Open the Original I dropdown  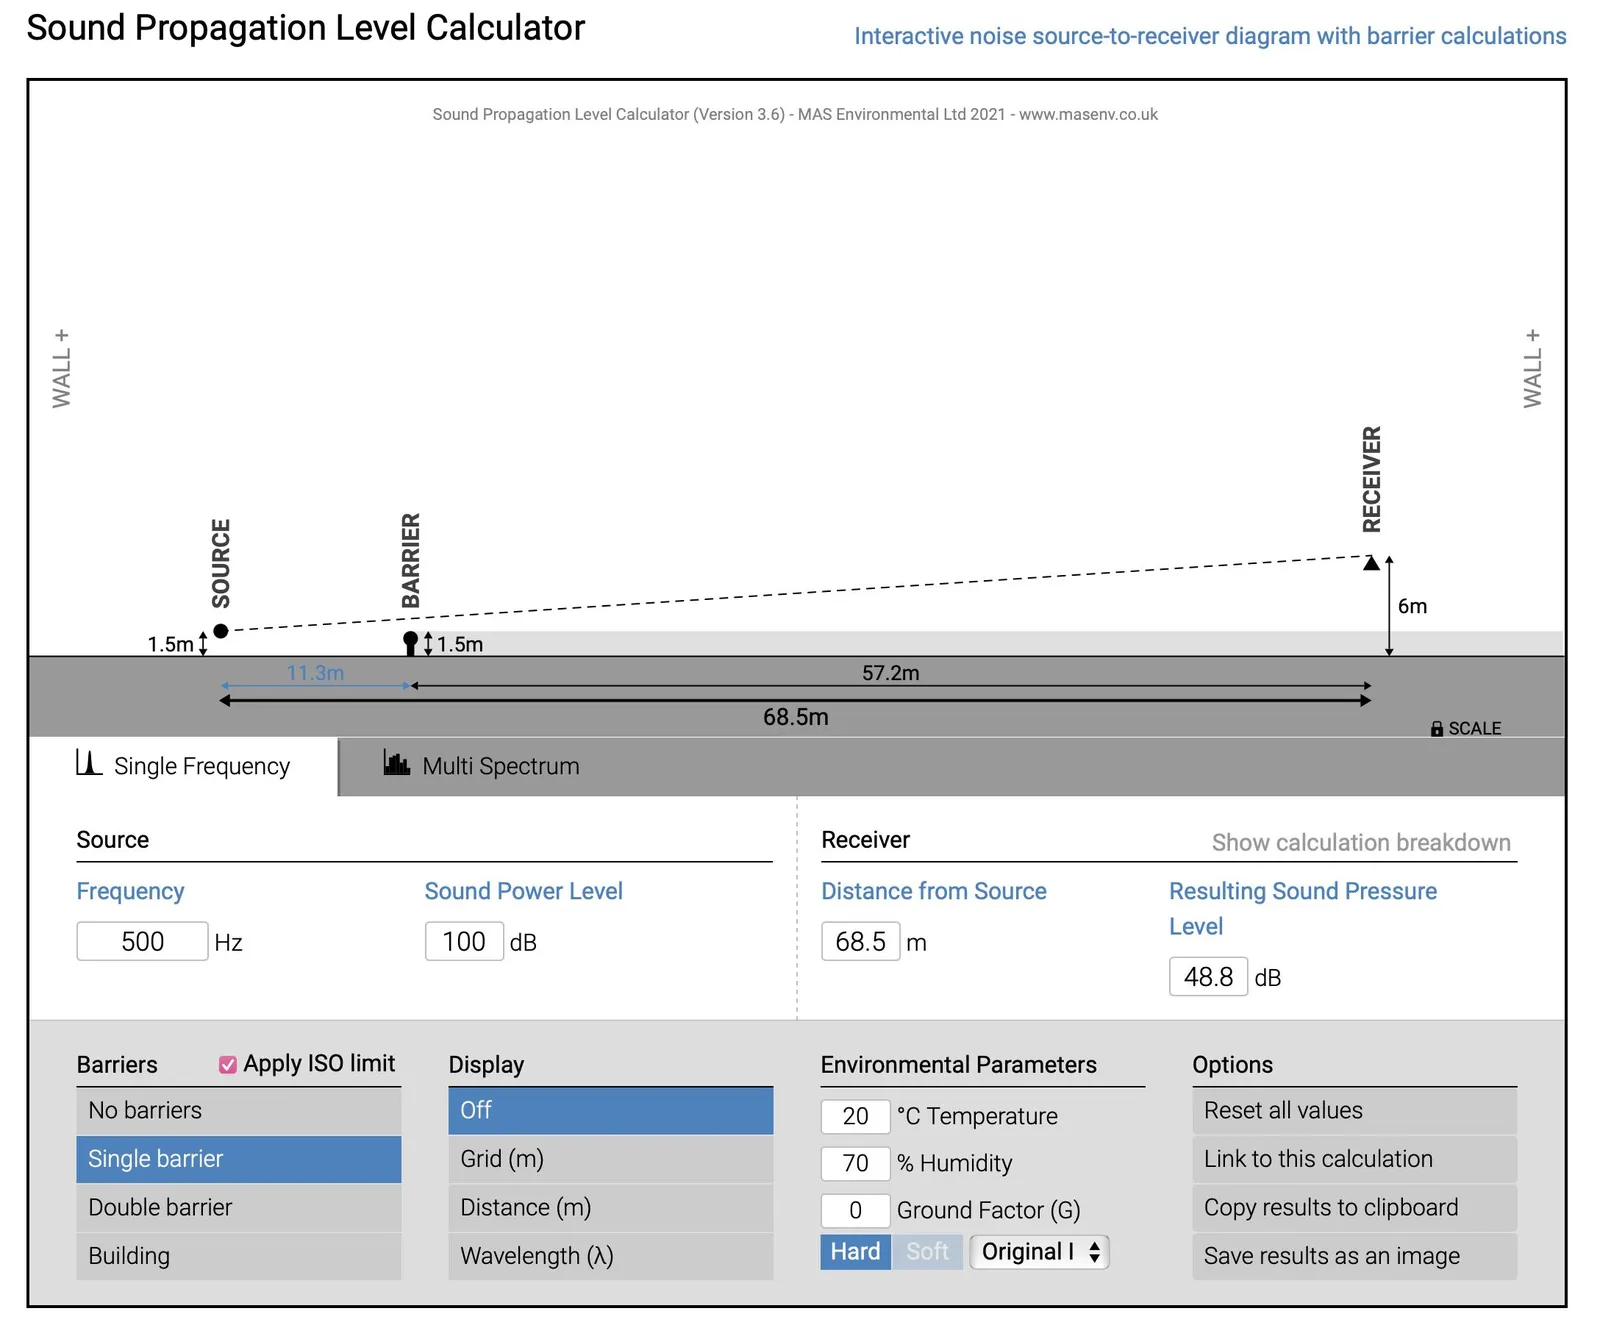(x=1040, y=1252)
